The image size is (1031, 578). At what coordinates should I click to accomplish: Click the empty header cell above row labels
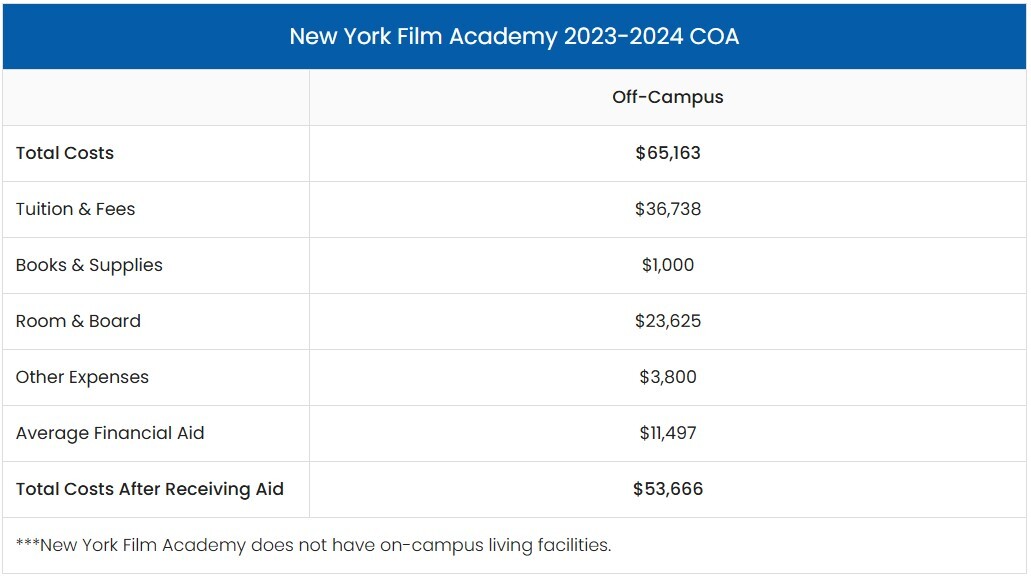pyautogui.click(x=156, y=97)
